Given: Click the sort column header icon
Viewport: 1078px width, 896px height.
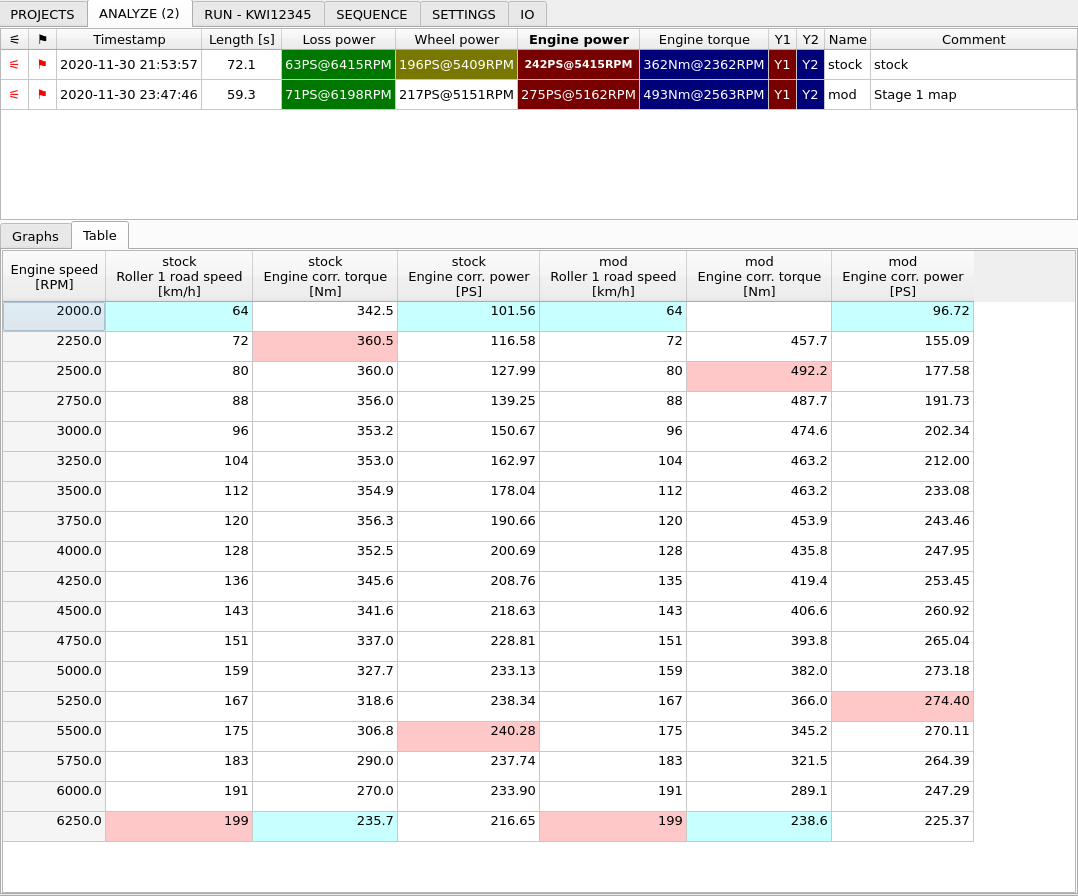Looking at the screenshot, I should pyautogui.click(x=14, y=39).
